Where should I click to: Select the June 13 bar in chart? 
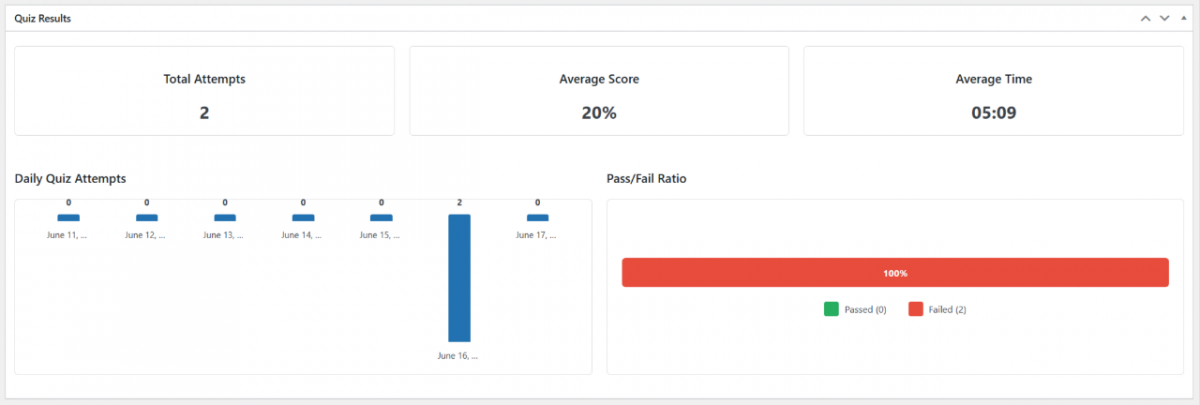pos(225,218)
